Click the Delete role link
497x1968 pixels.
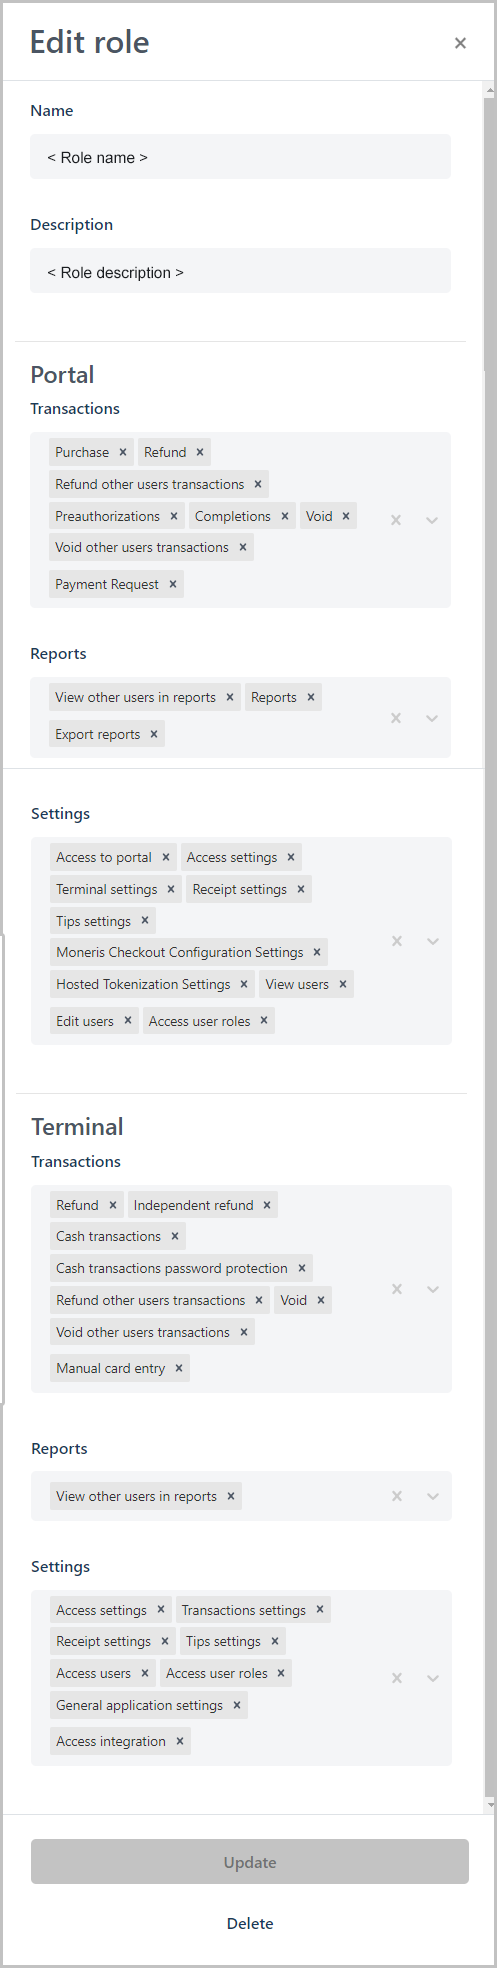(x=250, y=1923)
